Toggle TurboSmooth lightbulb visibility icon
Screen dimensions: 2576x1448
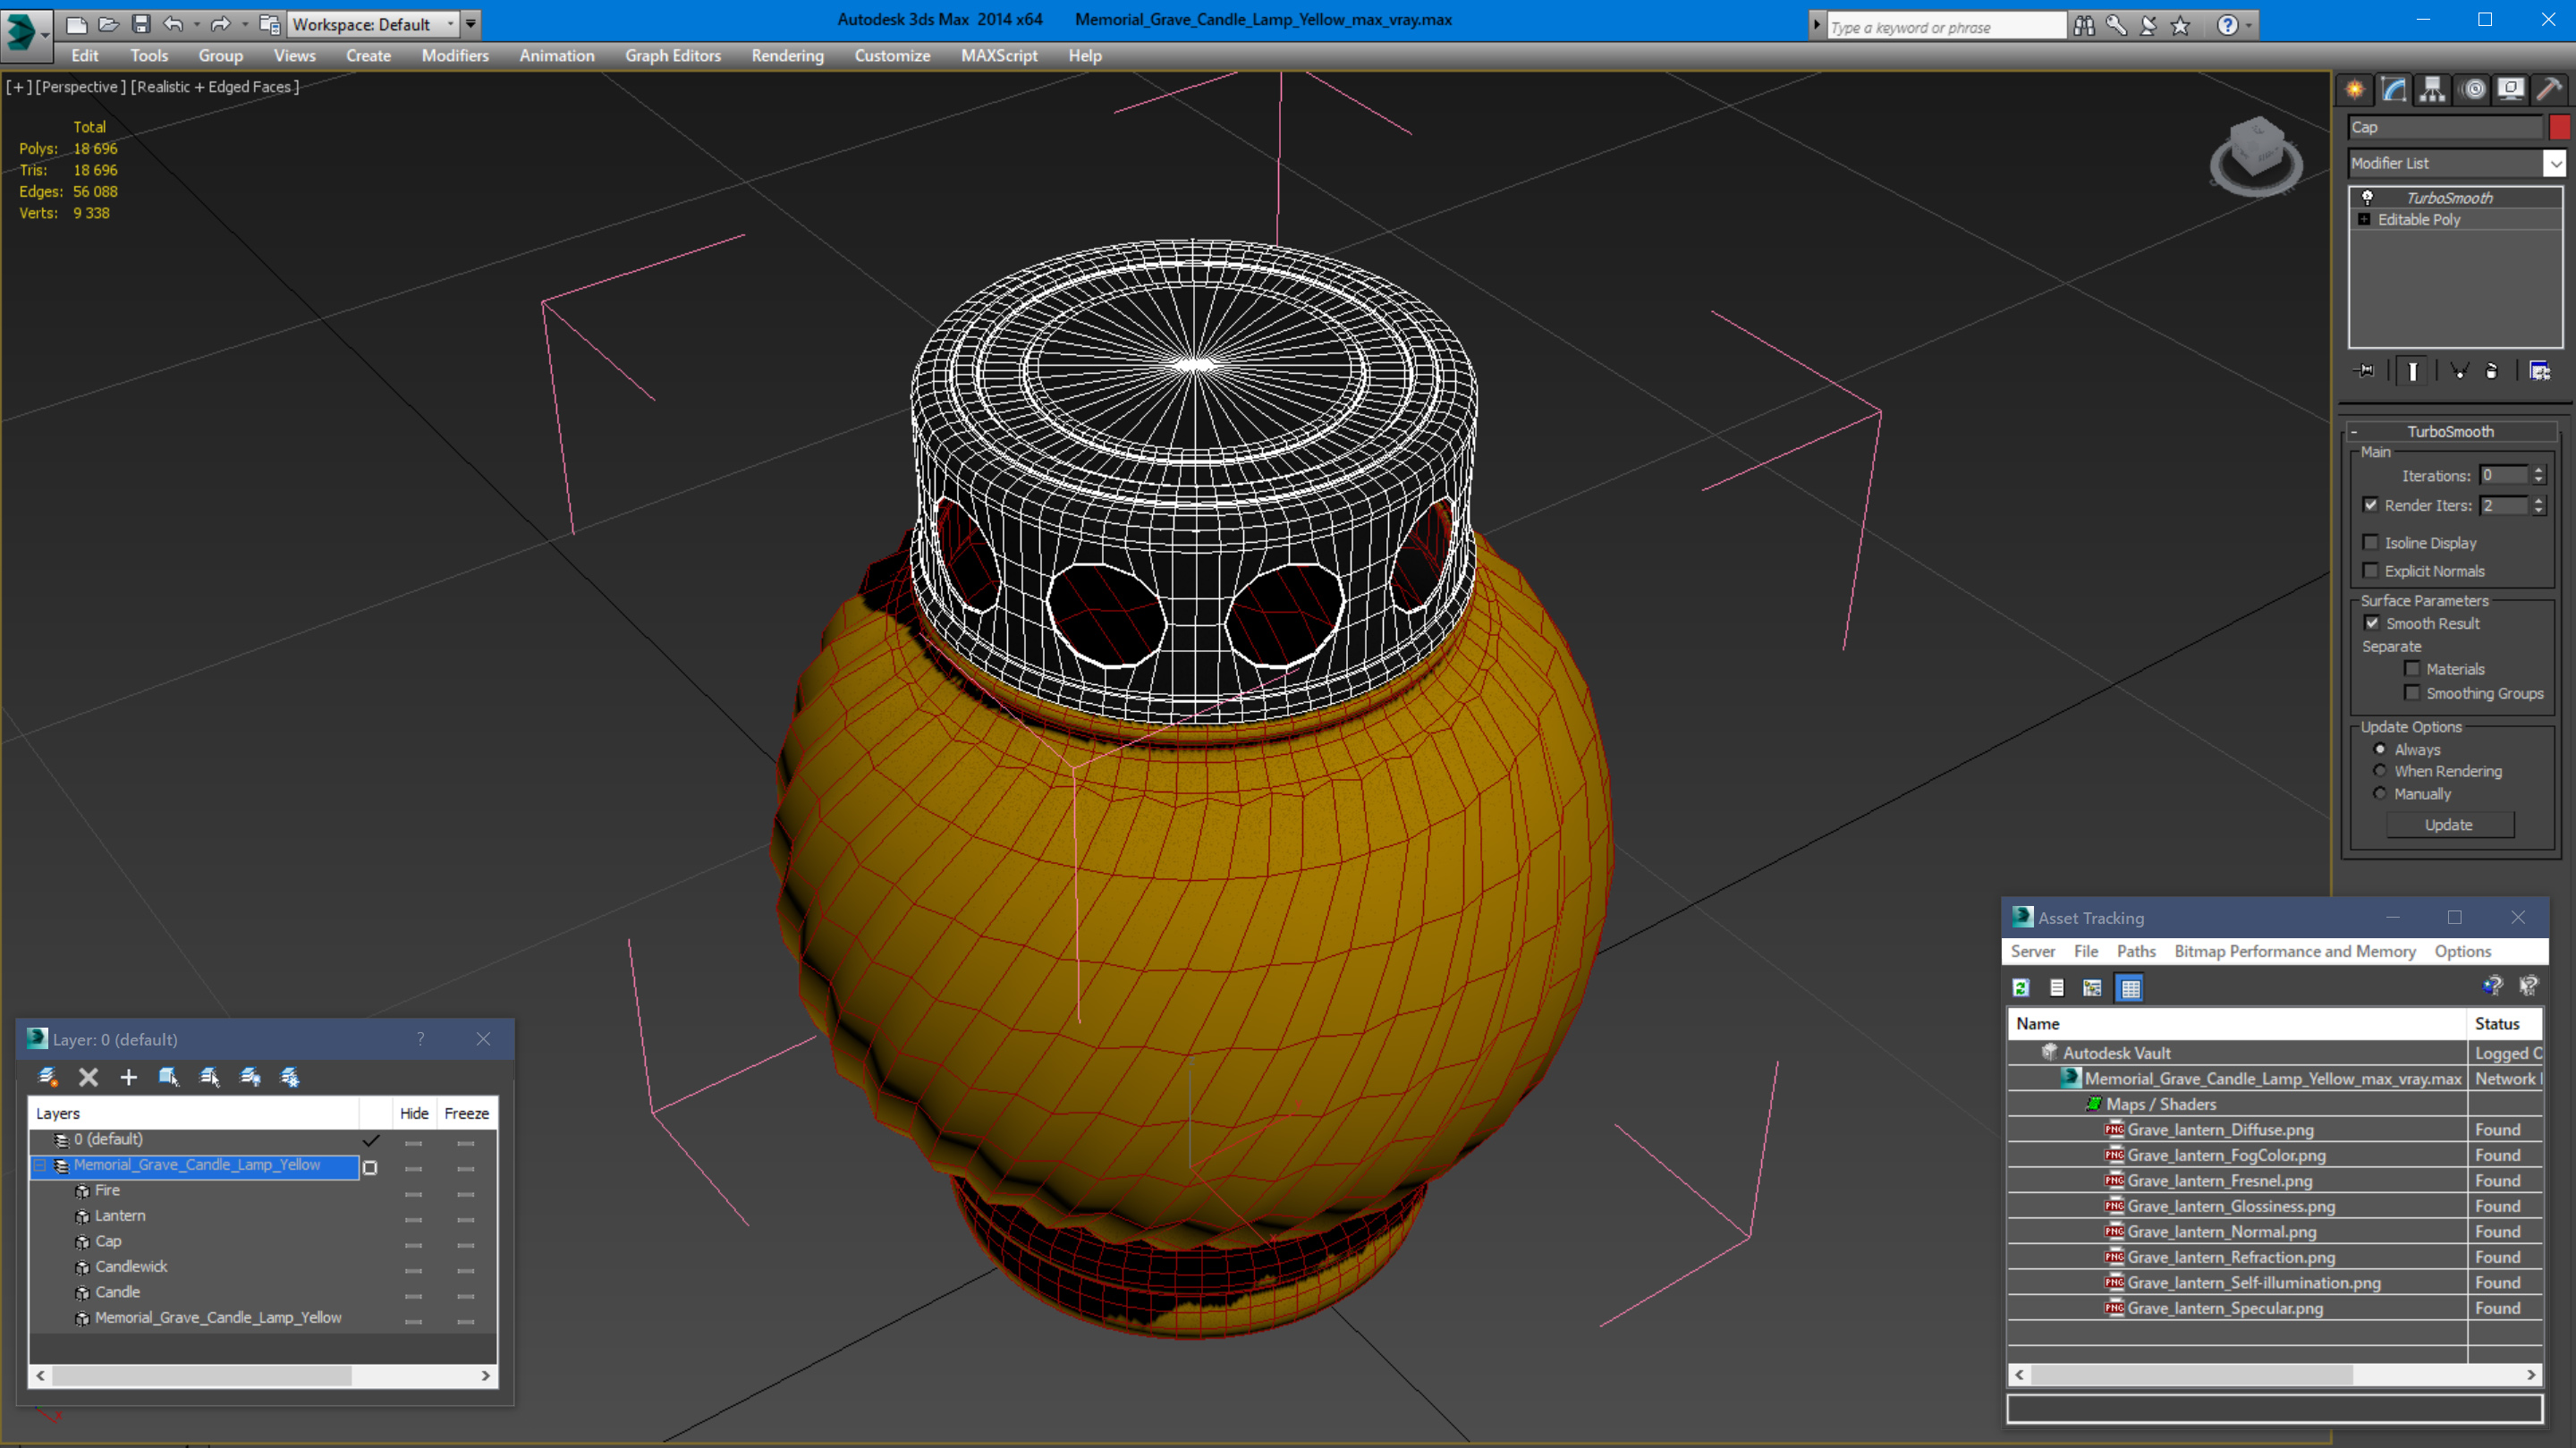point(2368,197)
